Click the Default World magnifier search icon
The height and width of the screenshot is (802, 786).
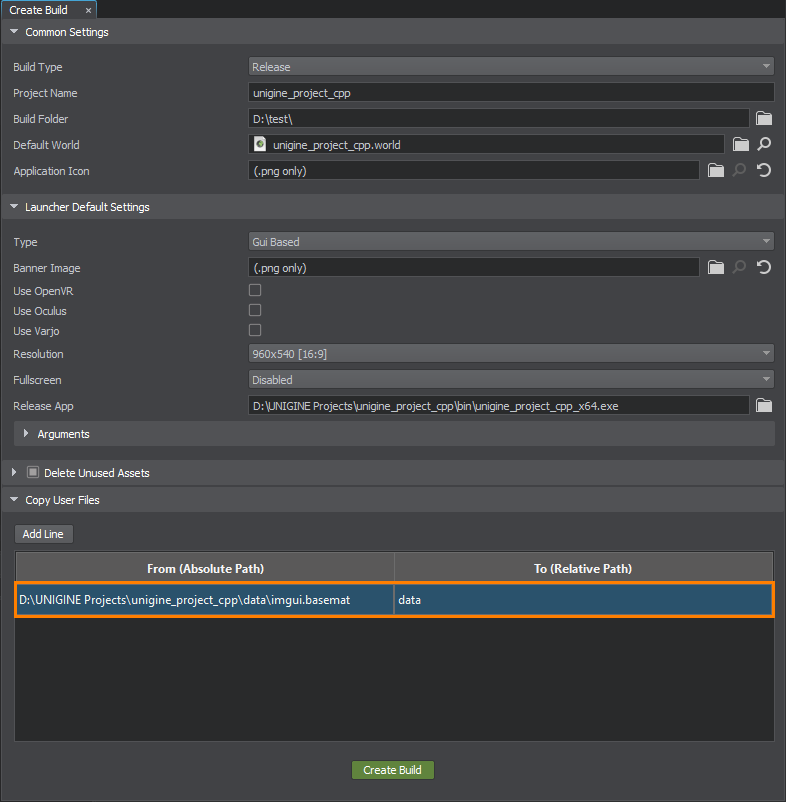pyautogui.click(x=765, y=145)
